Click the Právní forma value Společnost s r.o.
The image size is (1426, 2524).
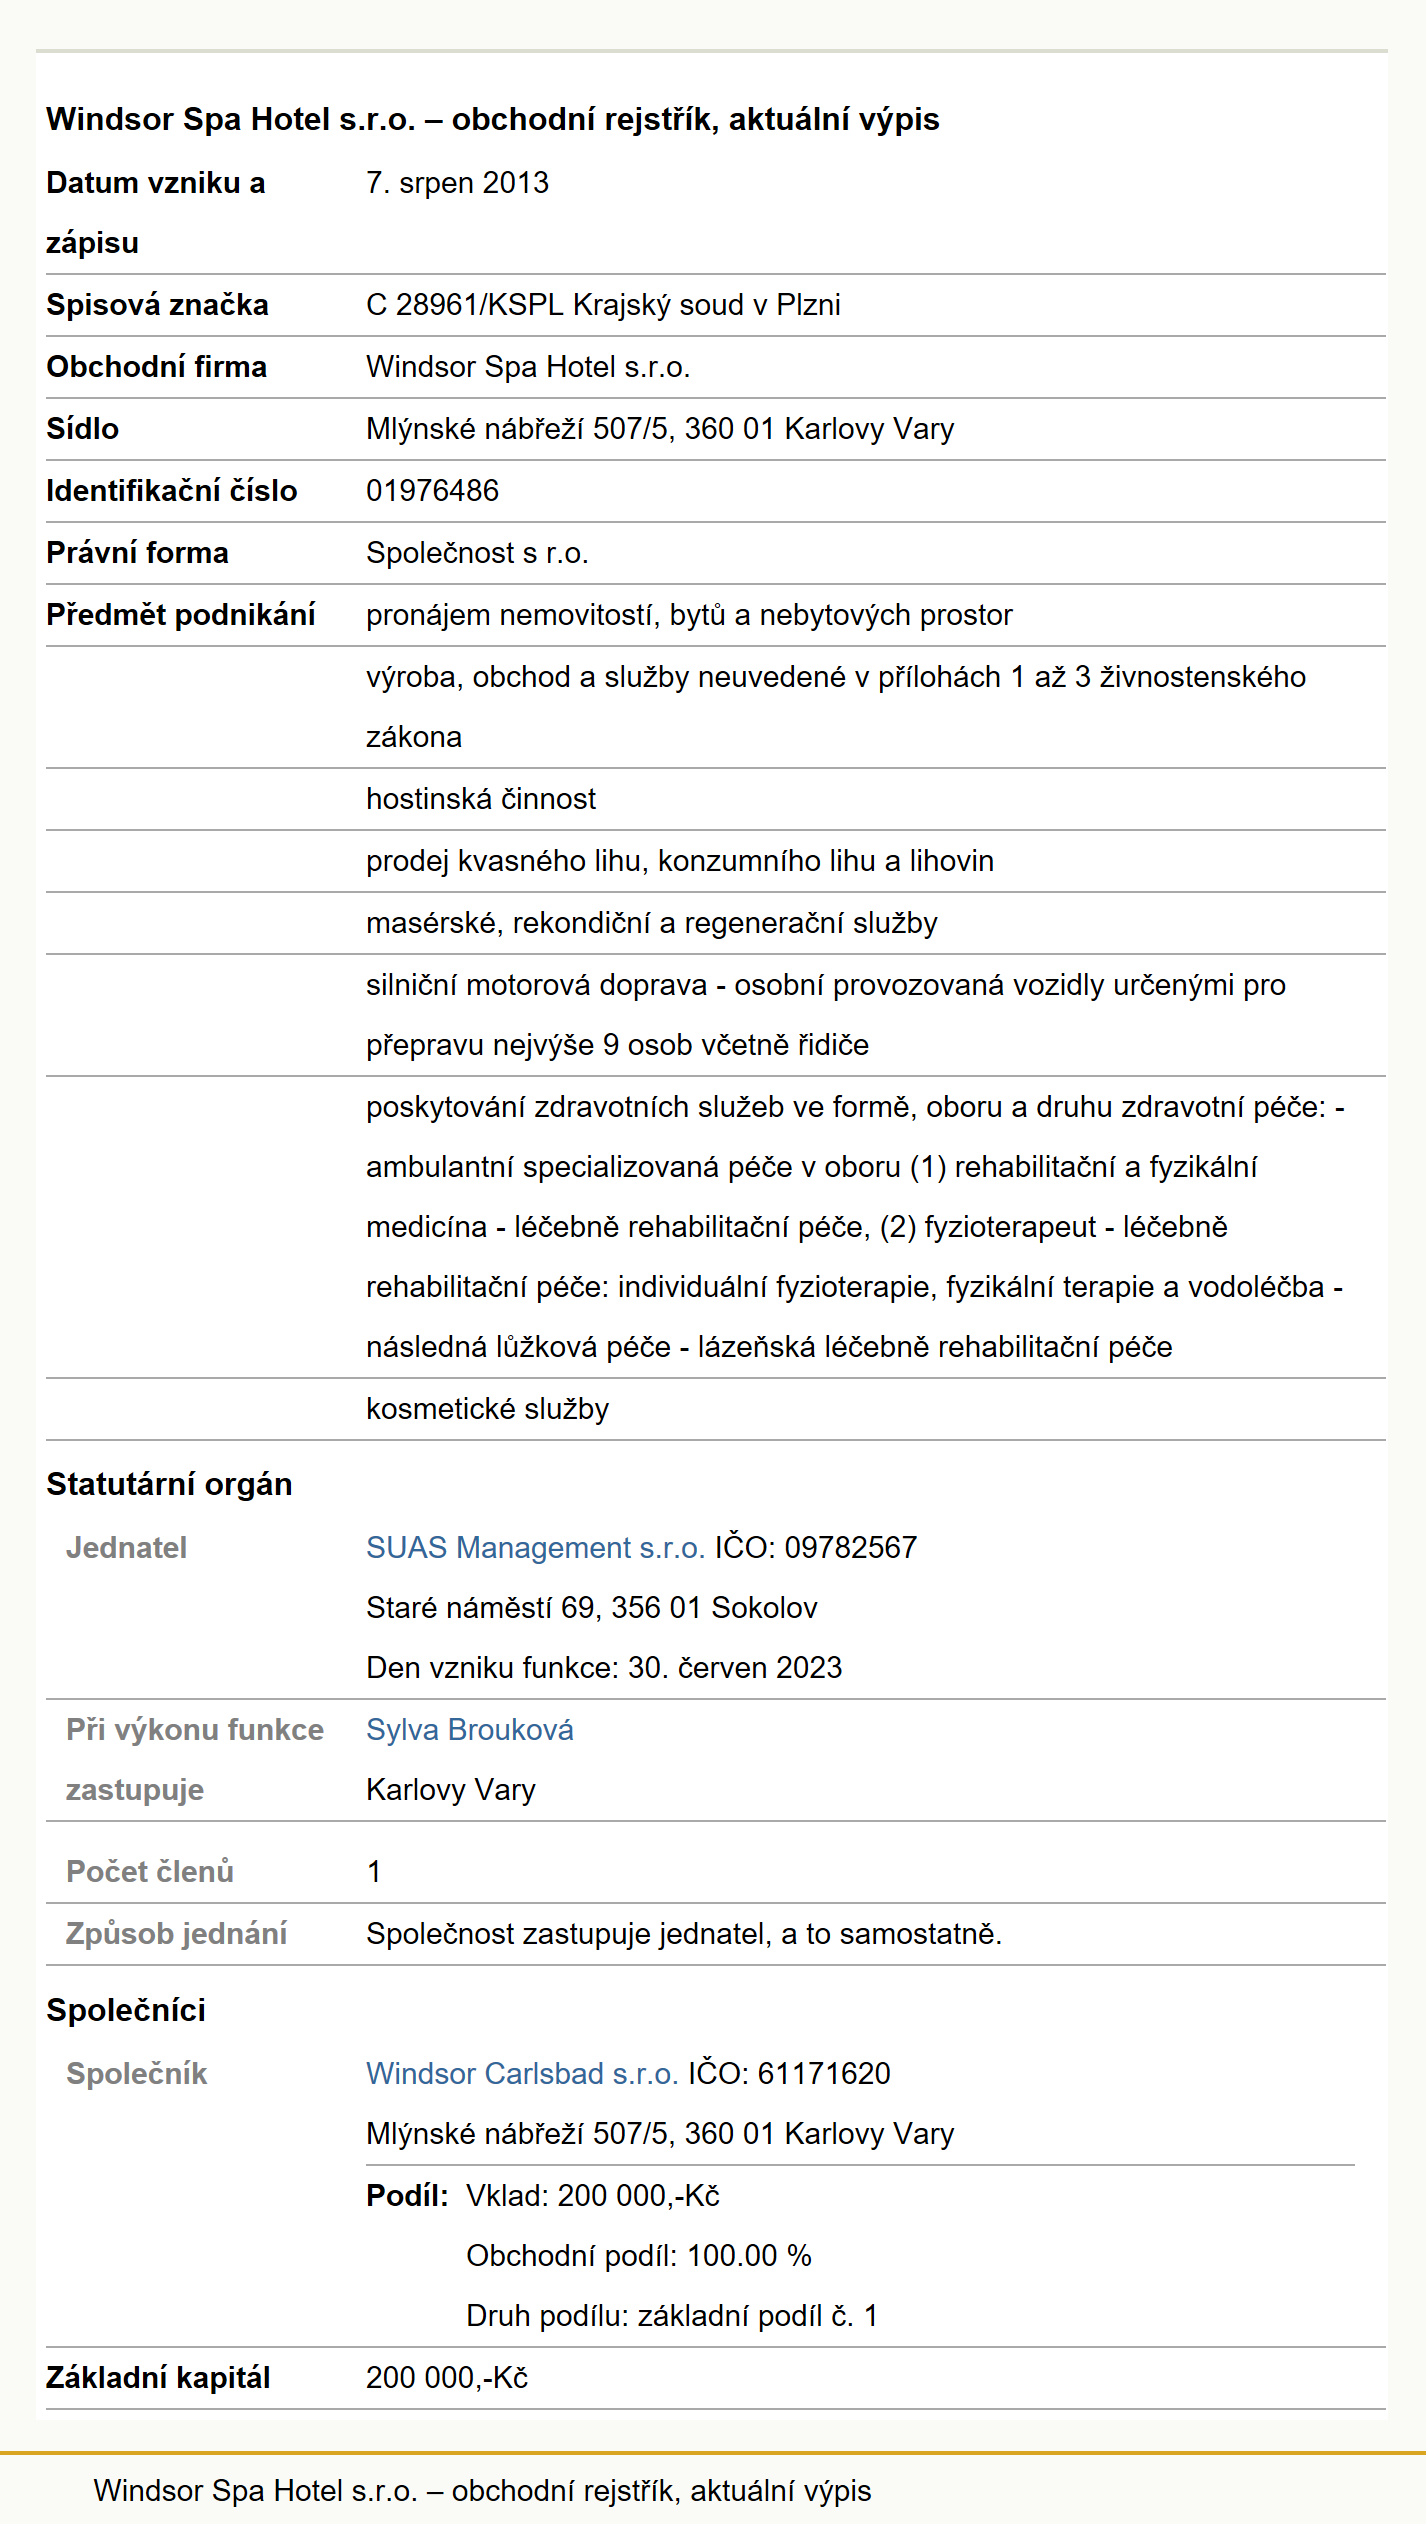coord(477,552)
